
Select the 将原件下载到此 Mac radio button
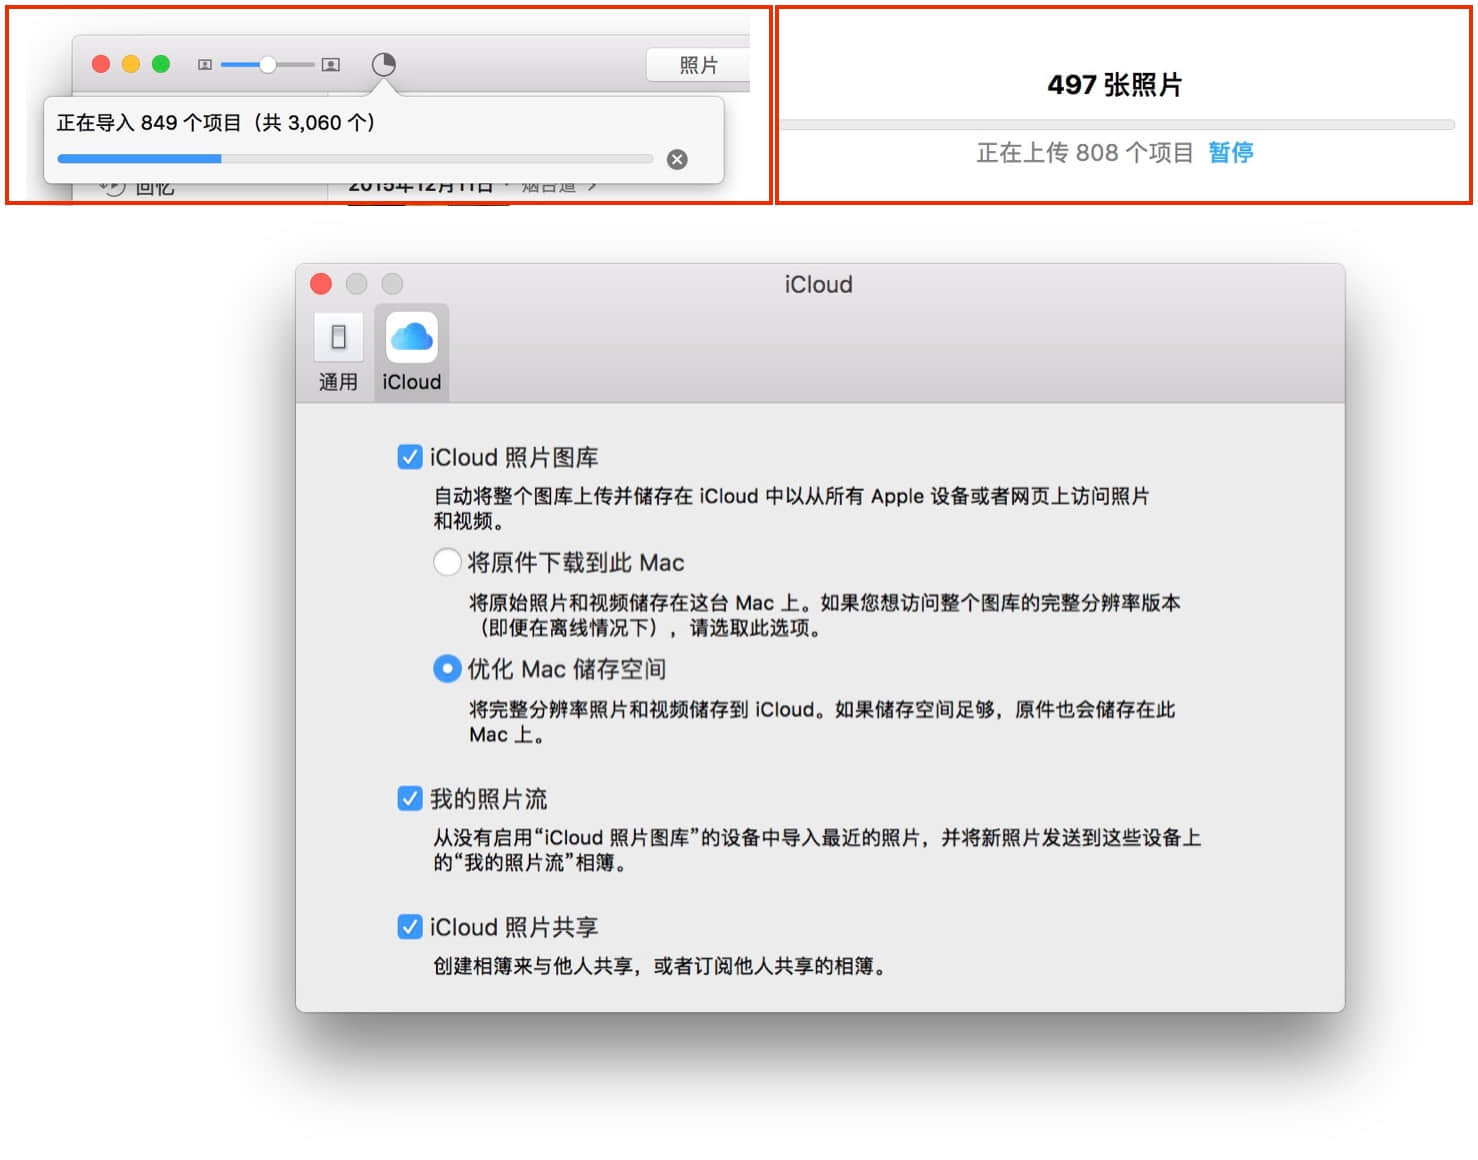point(447,562)
